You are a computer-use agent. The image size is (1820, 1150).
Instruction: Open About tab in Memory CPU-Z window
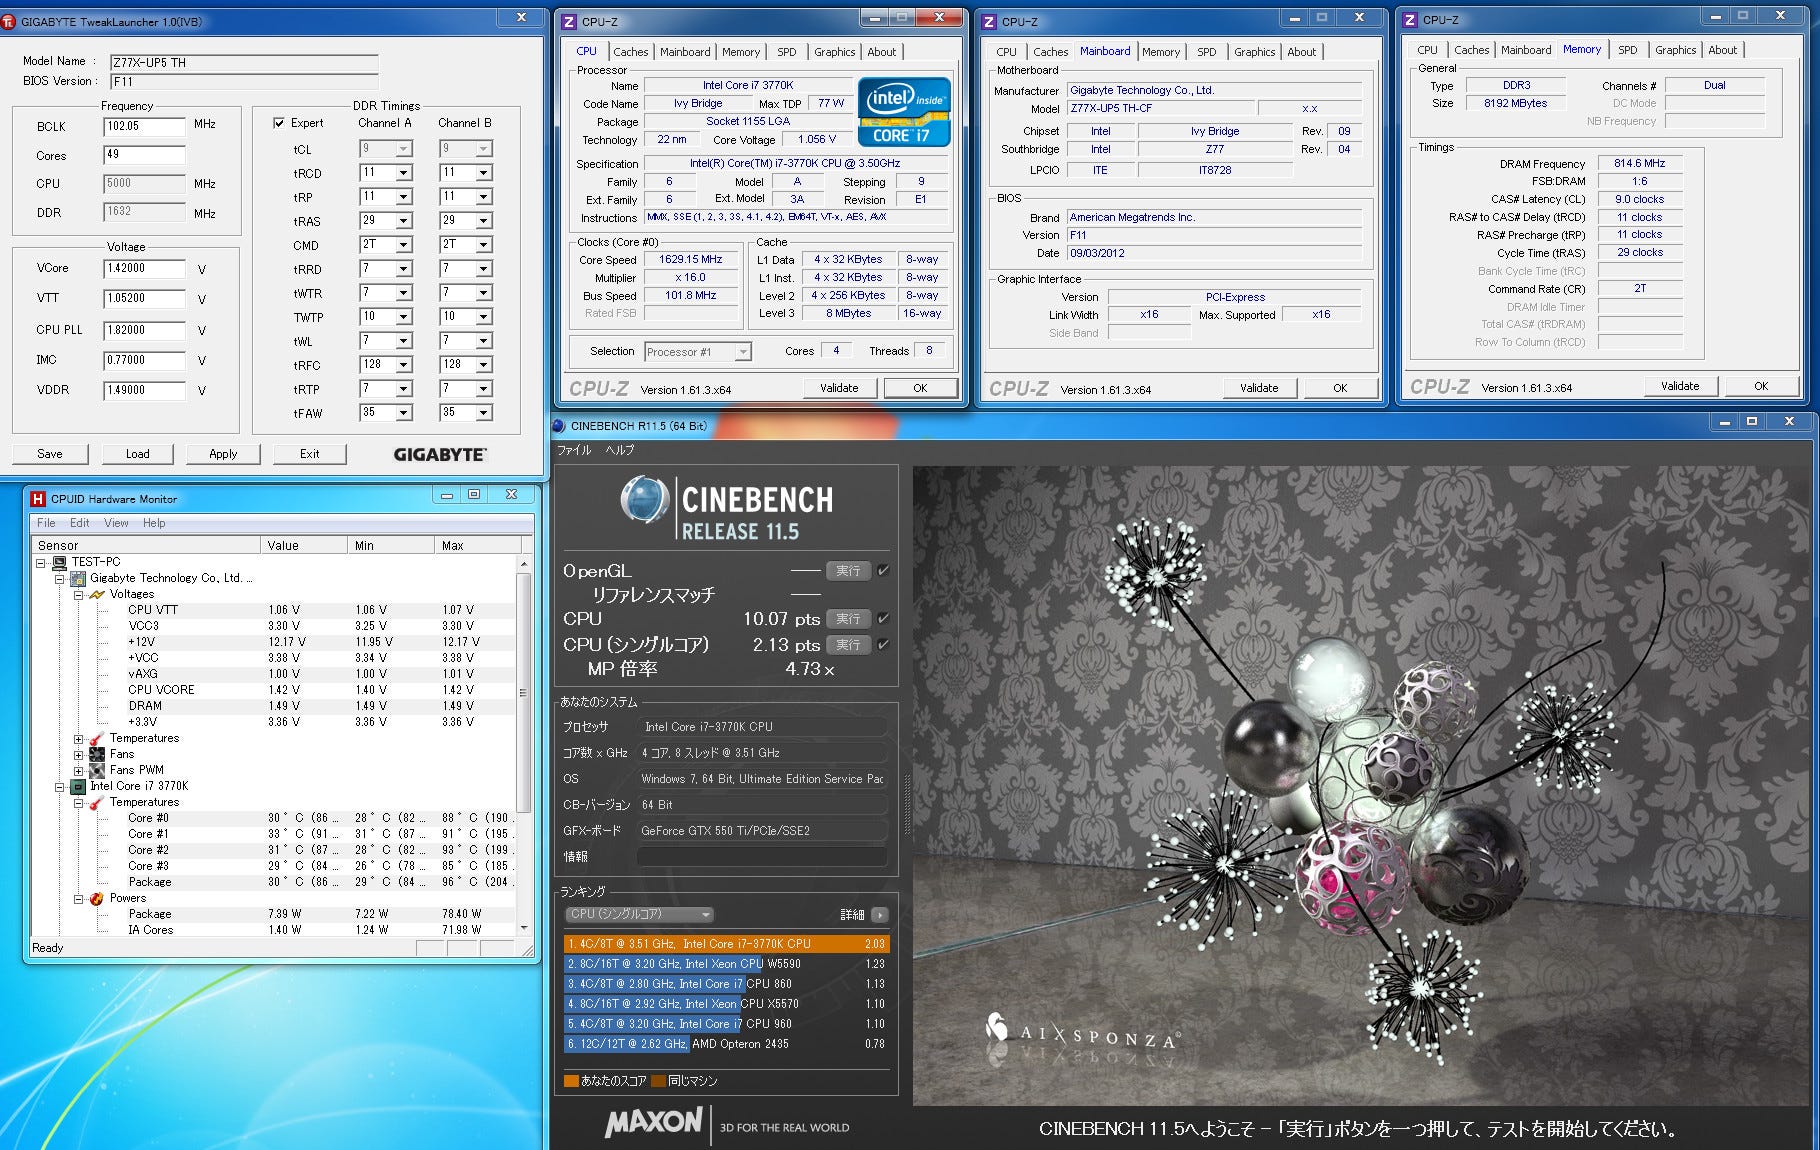pos(1722,50)
